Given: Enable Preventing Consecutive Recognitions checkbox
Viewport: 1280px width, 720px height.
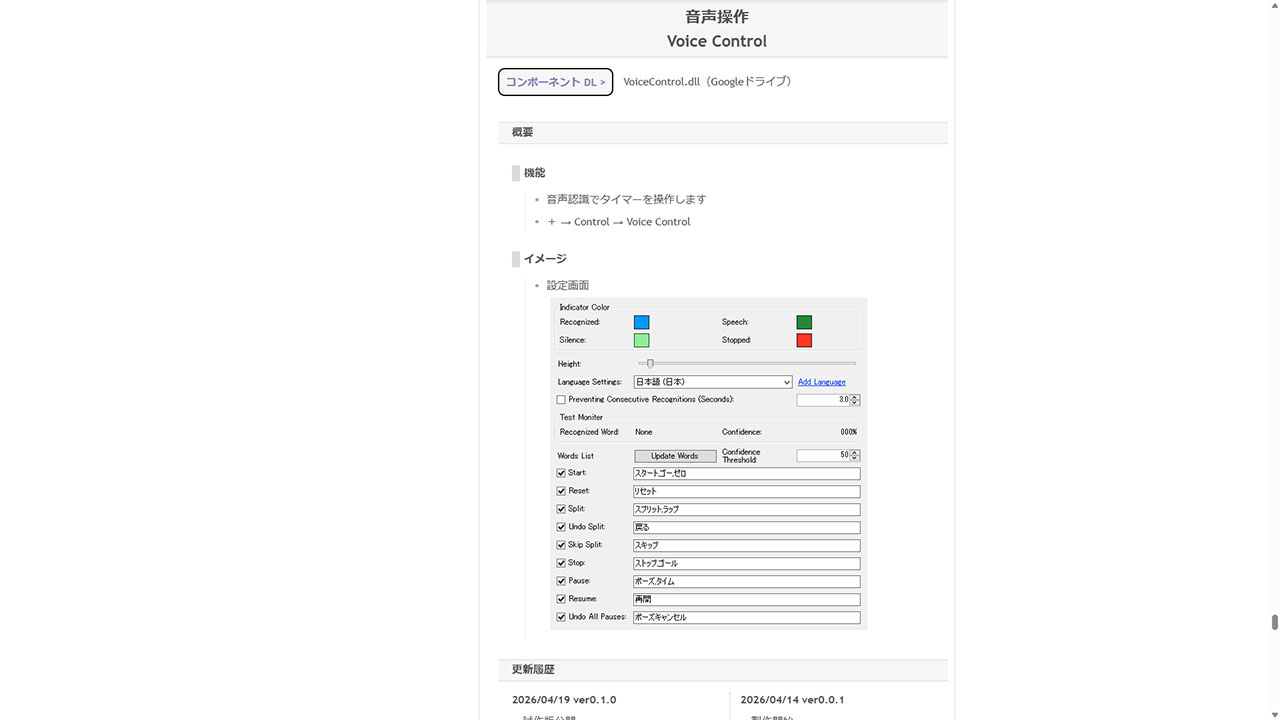Looking at the screenshot, I should point(561,400).
